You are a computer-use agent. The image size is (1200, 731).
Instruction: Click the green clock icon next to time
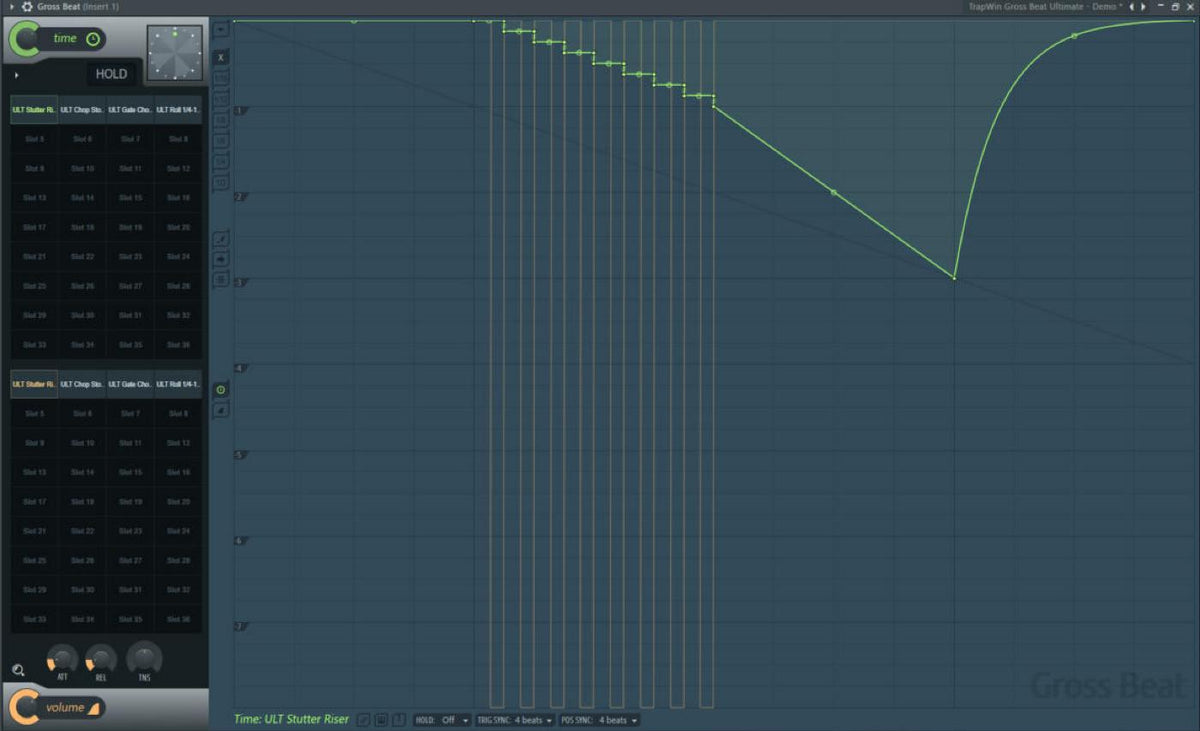pos(92,39)
